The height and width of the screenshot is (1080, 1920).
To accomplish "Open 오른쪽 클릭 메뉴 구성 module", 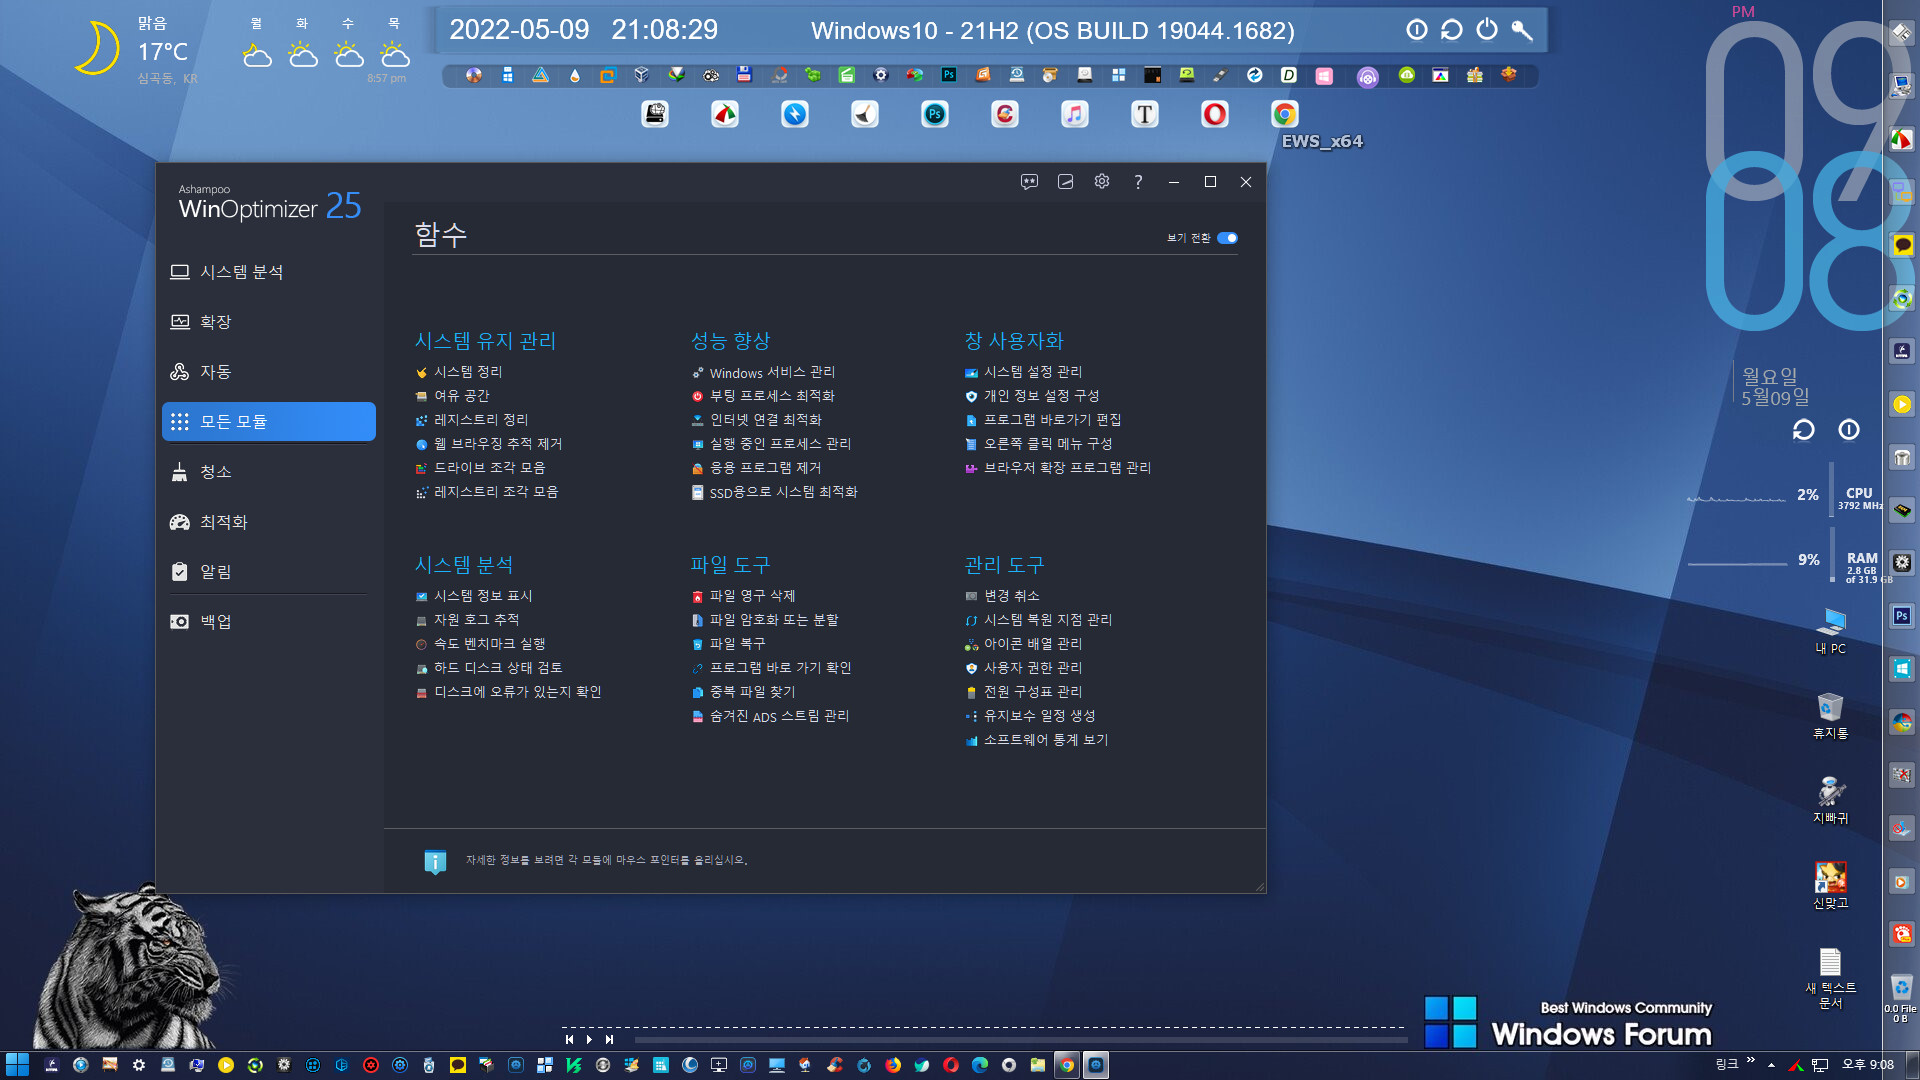I will tap(1038, 444).
